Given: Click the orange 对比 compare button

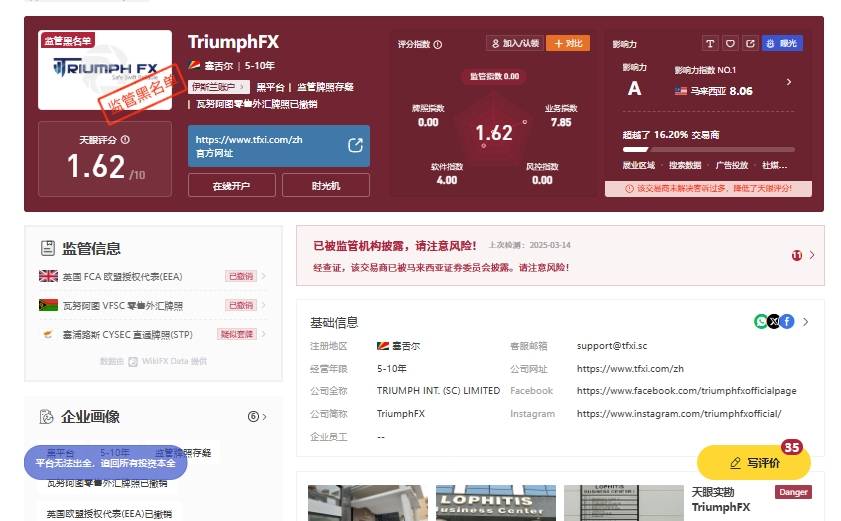Looking at the screenshot, I should point(568,43).
